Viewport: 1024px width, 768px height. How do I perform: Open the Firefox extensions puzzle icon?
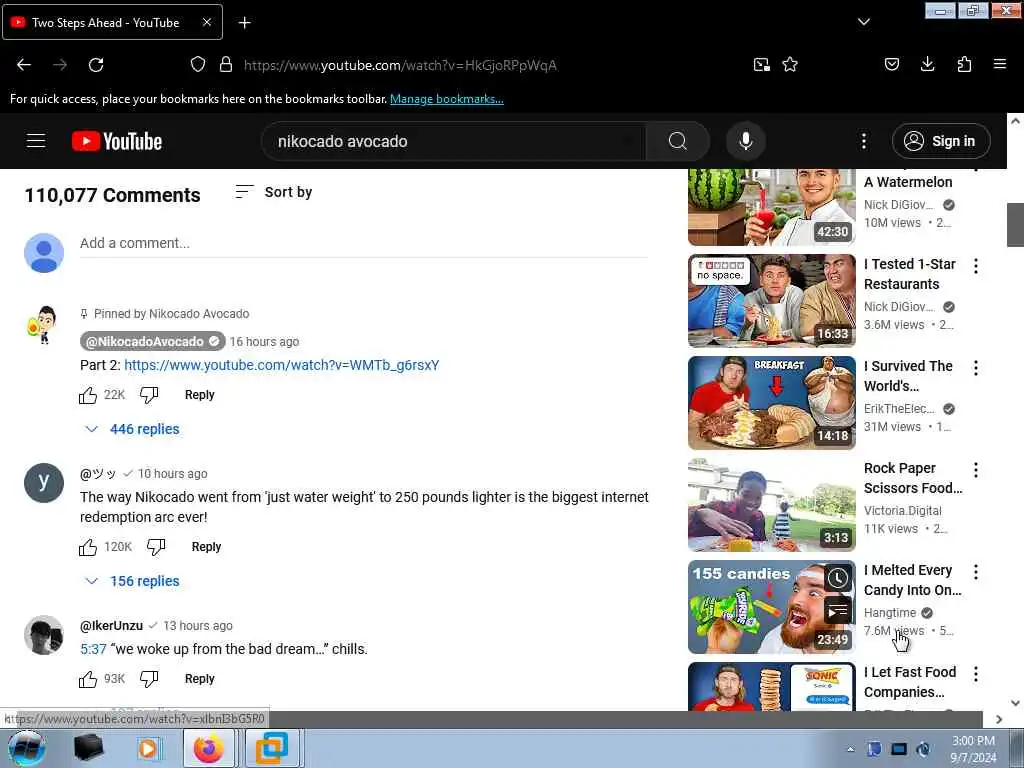click(x=964, y=64)
